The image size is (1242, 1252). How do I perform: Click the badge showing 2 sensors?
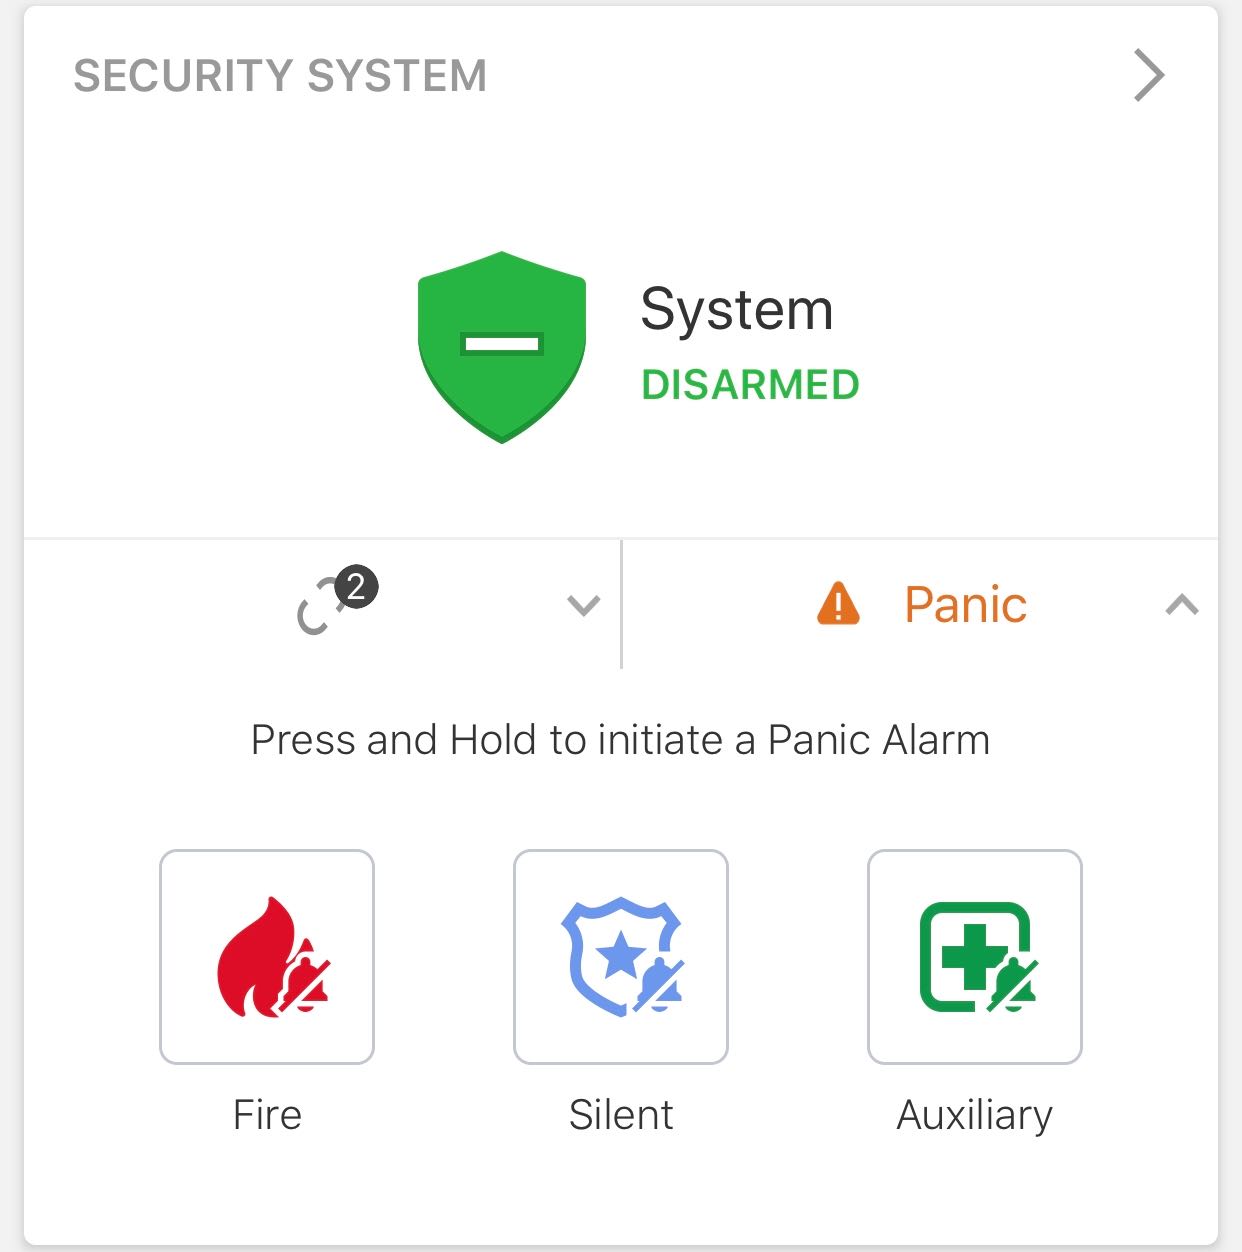pyautogui.click(x=356, y=587)
